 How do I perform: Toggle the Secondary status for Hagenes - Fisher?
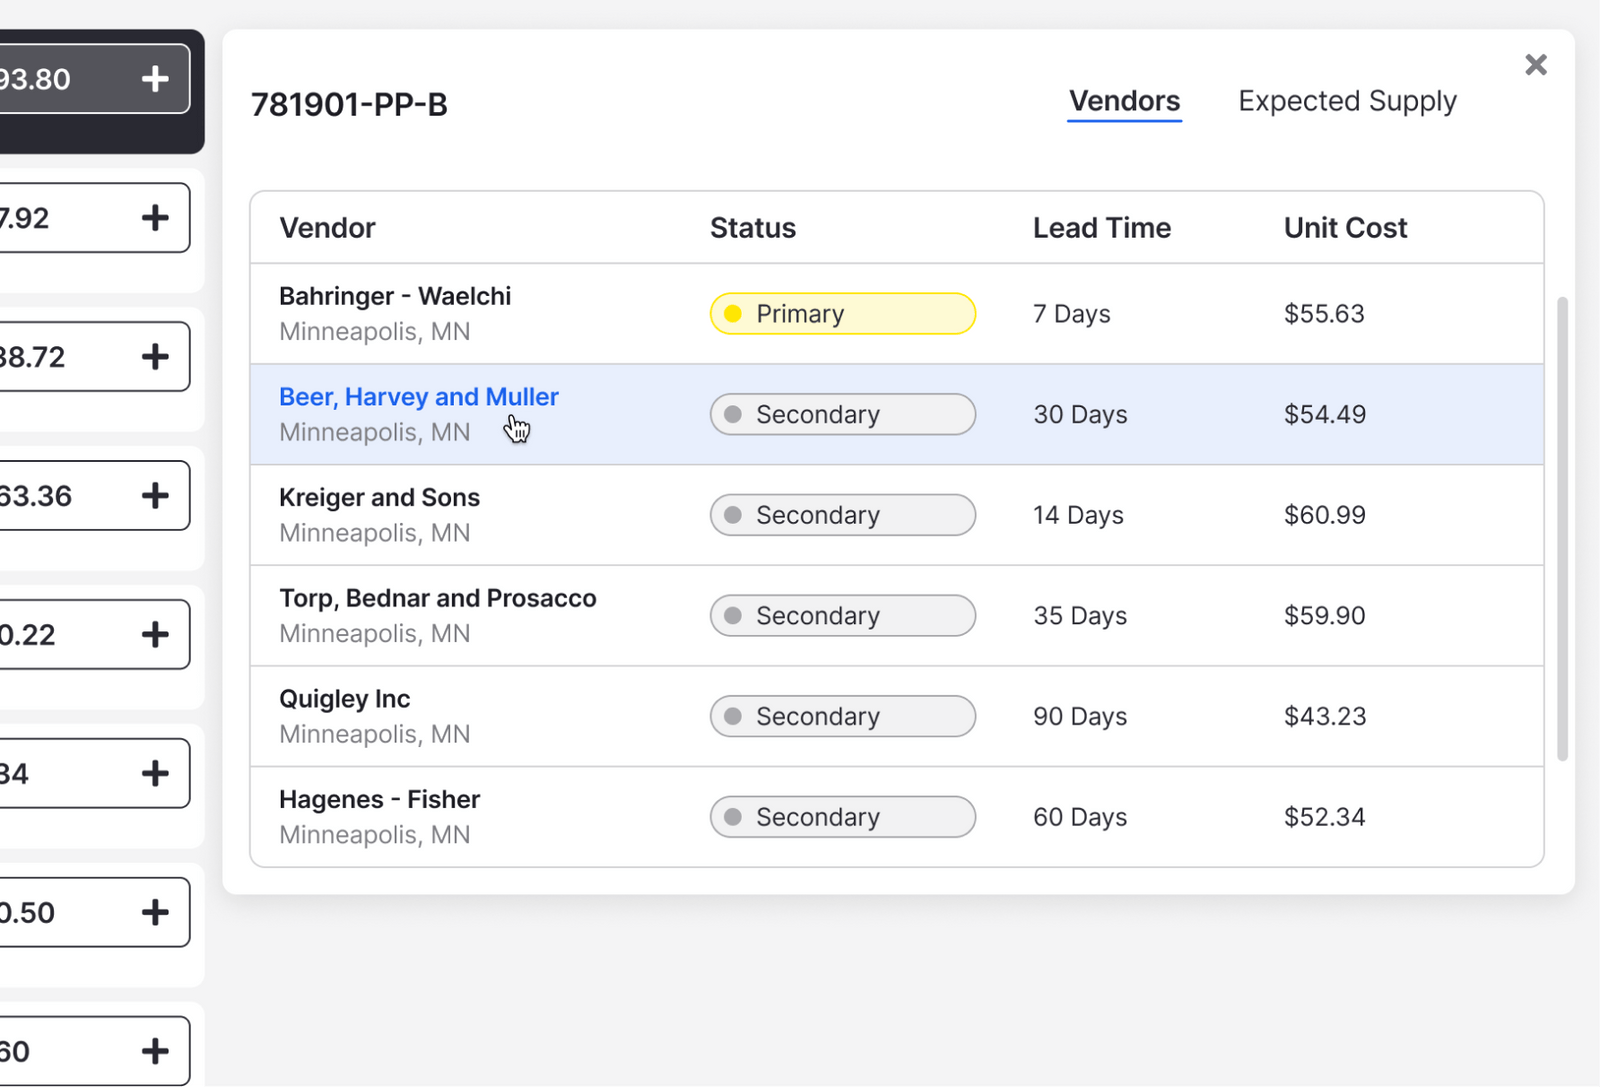click(842, 816)
